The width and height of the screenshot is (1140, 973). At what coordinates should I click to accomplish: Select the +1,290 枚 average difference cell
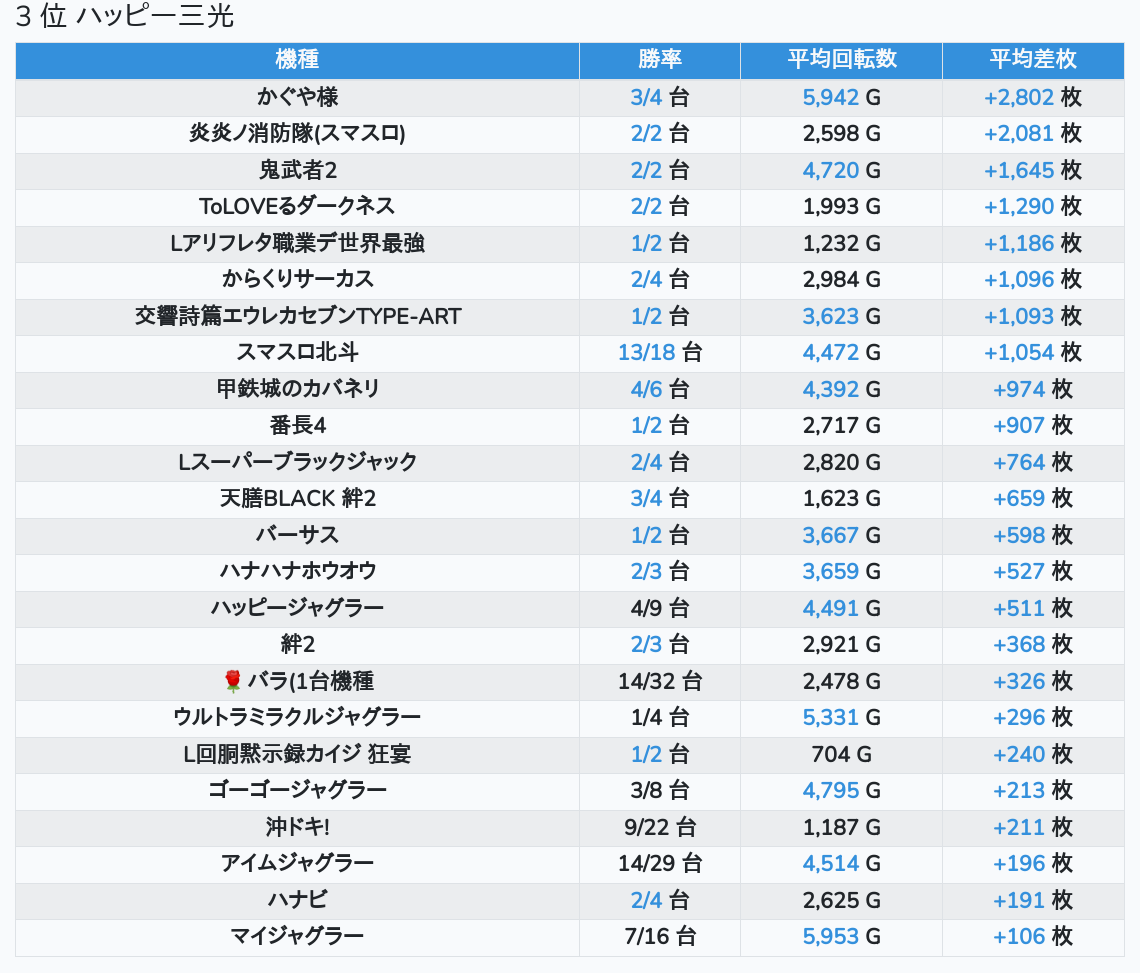tap(1033, 207)
